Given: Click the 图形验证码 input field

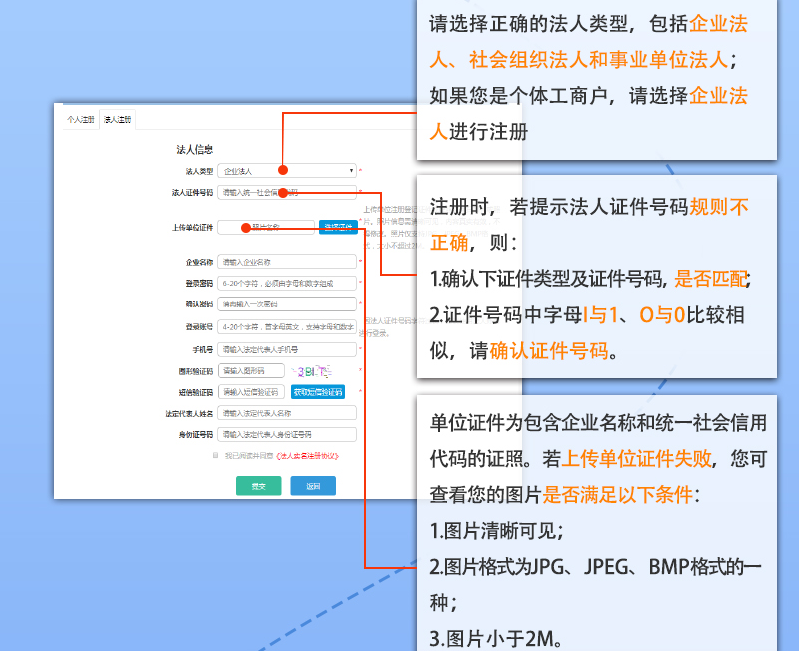Looking at the screenshot, I should pos(251,370).
